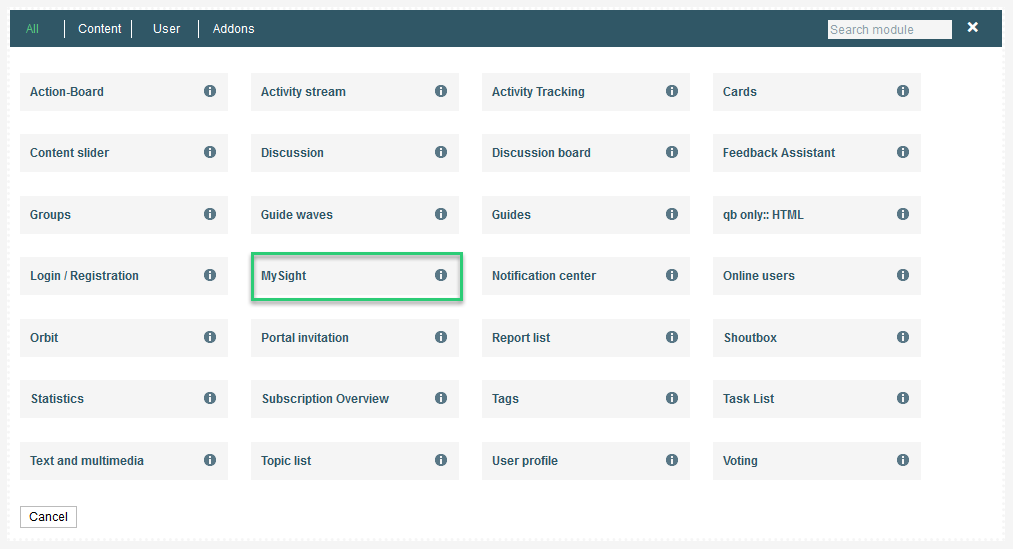Show info for the User profile module
Screen dimensions: 1013x549
[672, 460]
